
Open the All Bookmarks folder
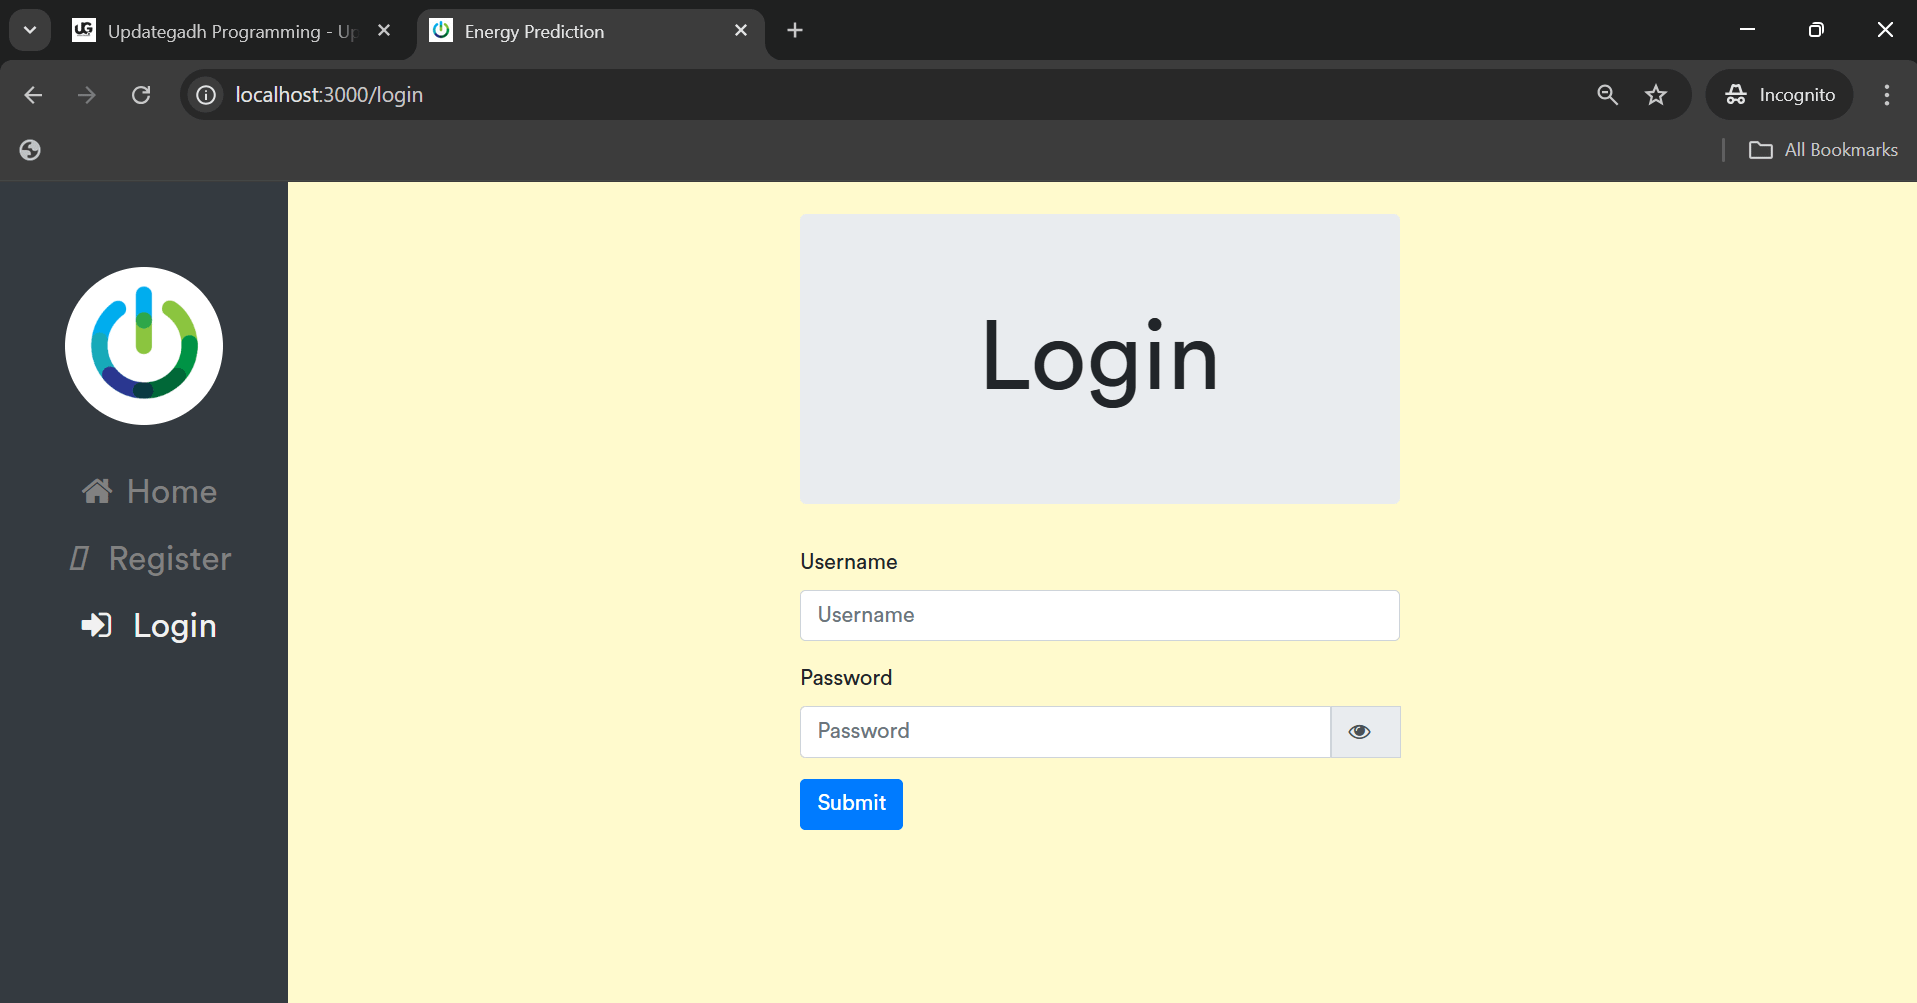pos(1823,150)
